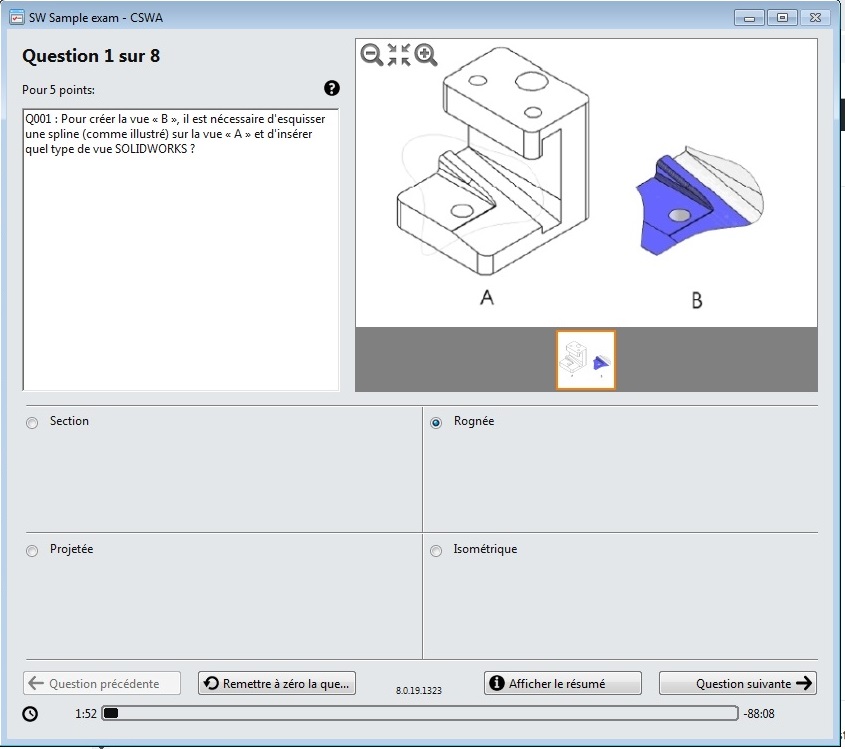Minimize the SW Sample exam window
Image resolution: width=845 pixels, height=749 pixels.
pos(749,18)
